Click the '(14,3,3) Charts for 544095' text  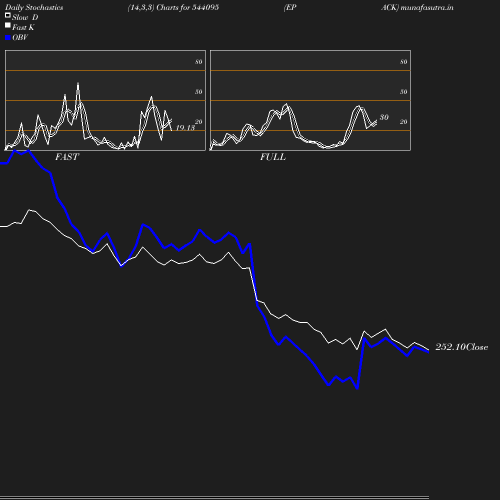(x=173, y=8)
